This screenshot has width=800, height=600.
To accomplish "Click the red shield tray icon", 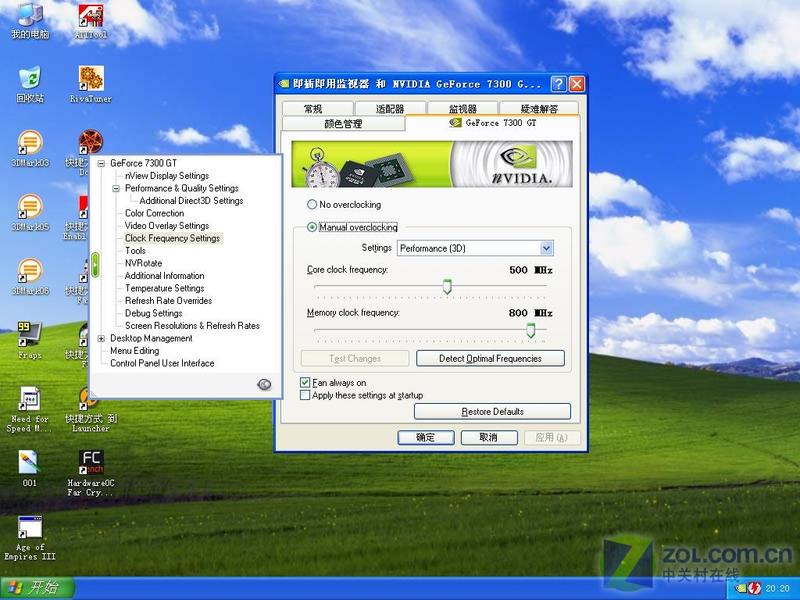I will [x=754, y=589].
